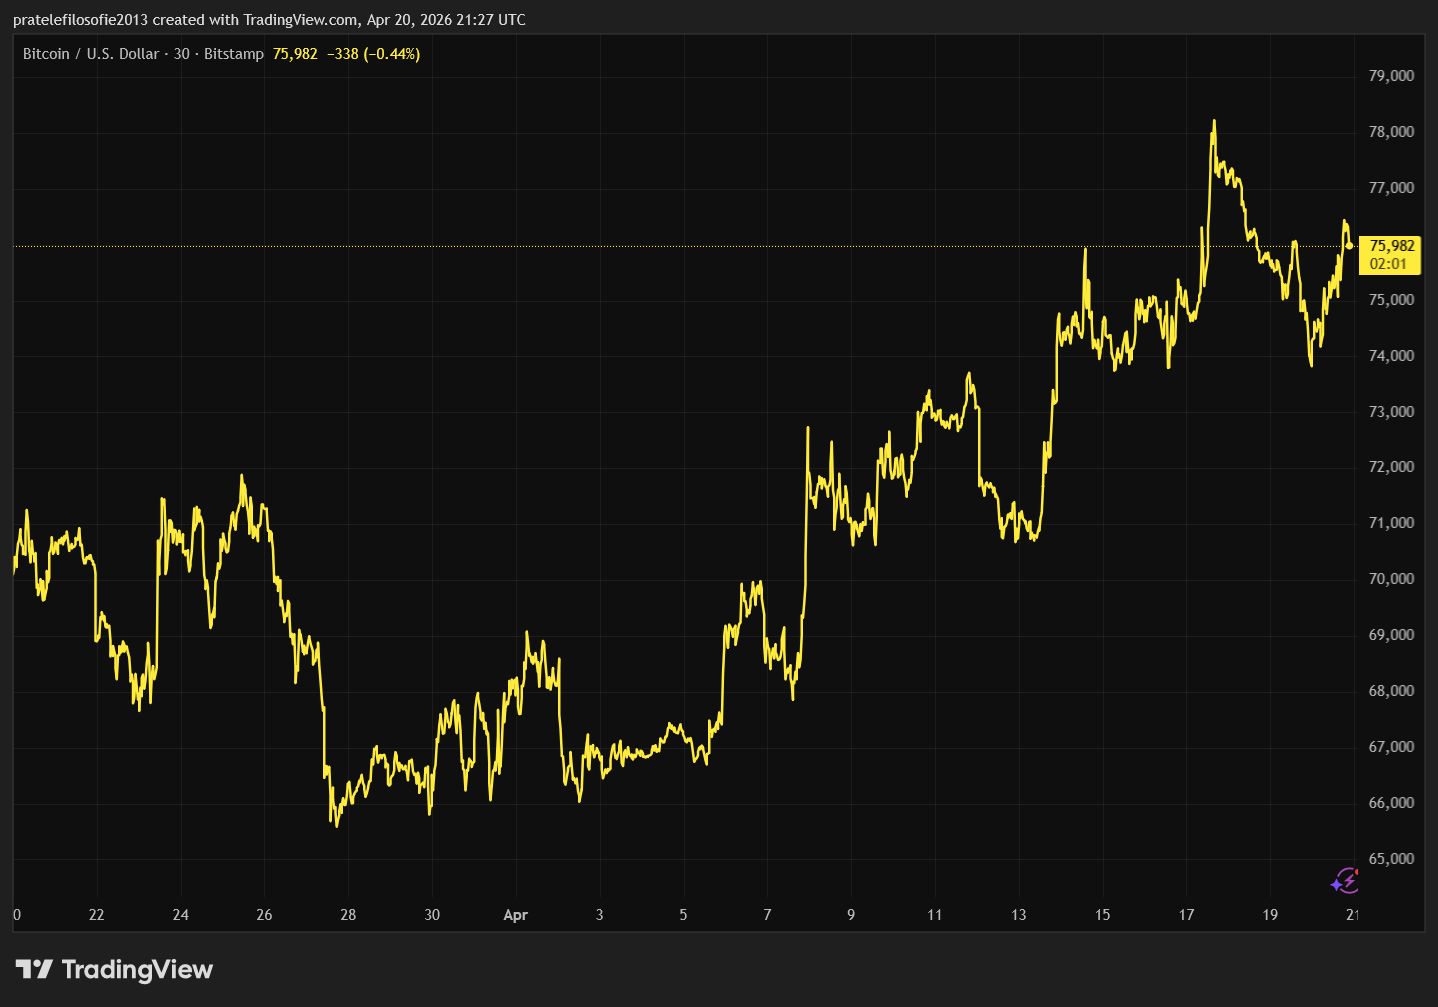Click the yellow current-price dot on the line
The image size is (1438, 1007).
pos(1350,245)
